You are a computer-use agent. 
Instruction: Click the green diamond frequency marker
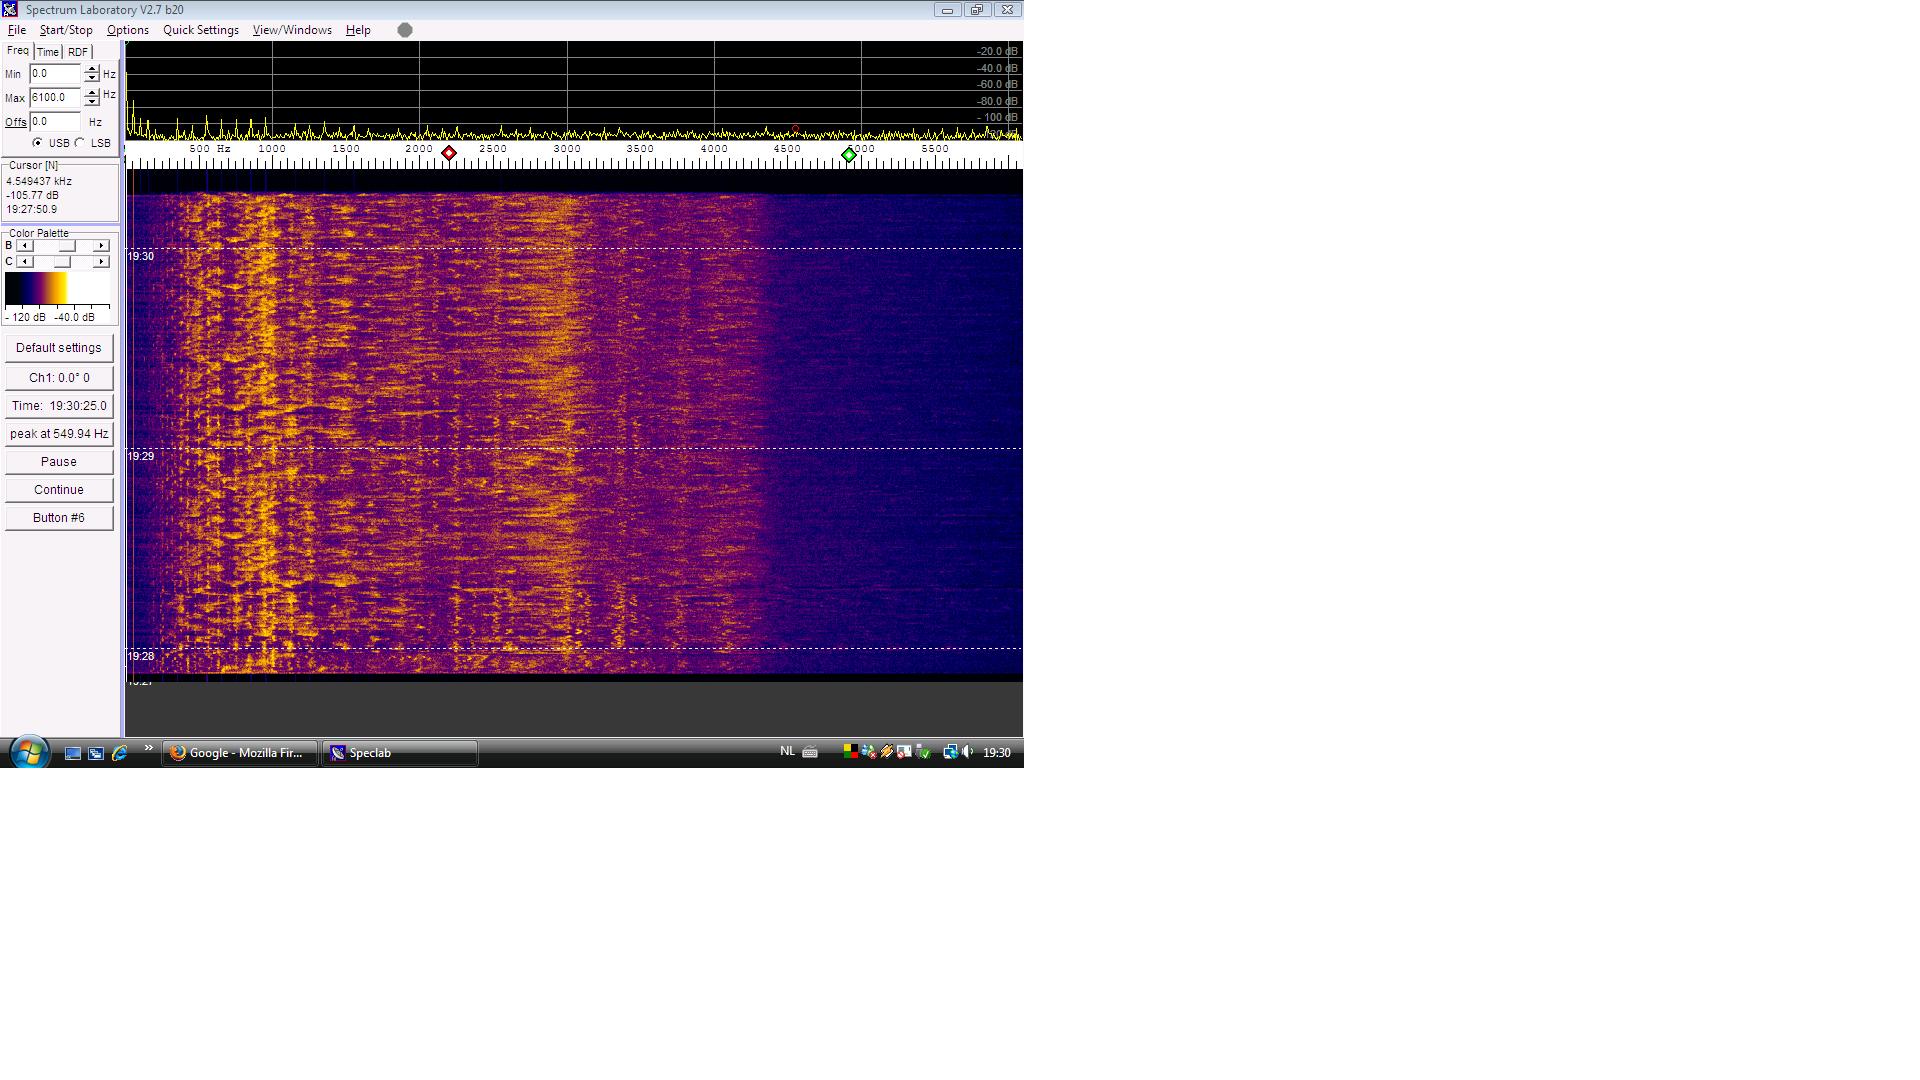click(x=849, y=155)
